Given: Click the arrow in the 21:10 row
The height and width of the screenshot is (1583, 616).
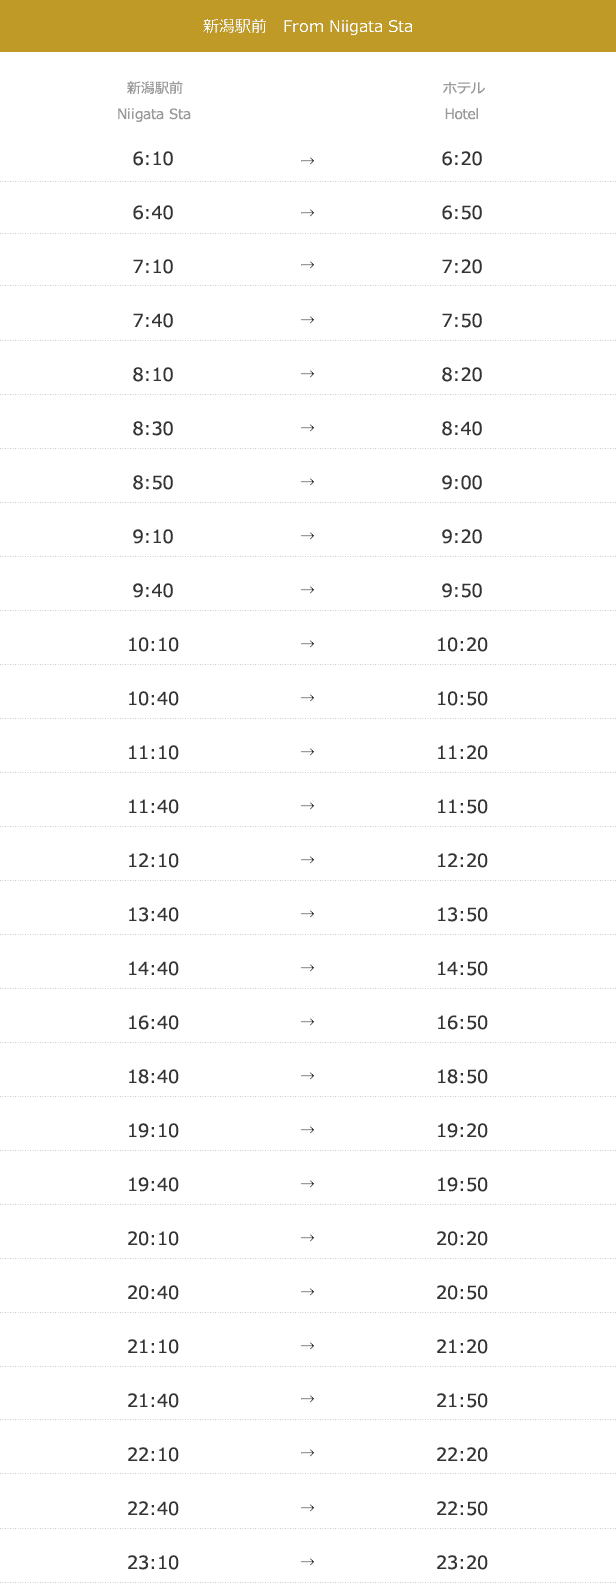Looking at the screenshot, I should pyautogui.click(x=307, y=1346).
